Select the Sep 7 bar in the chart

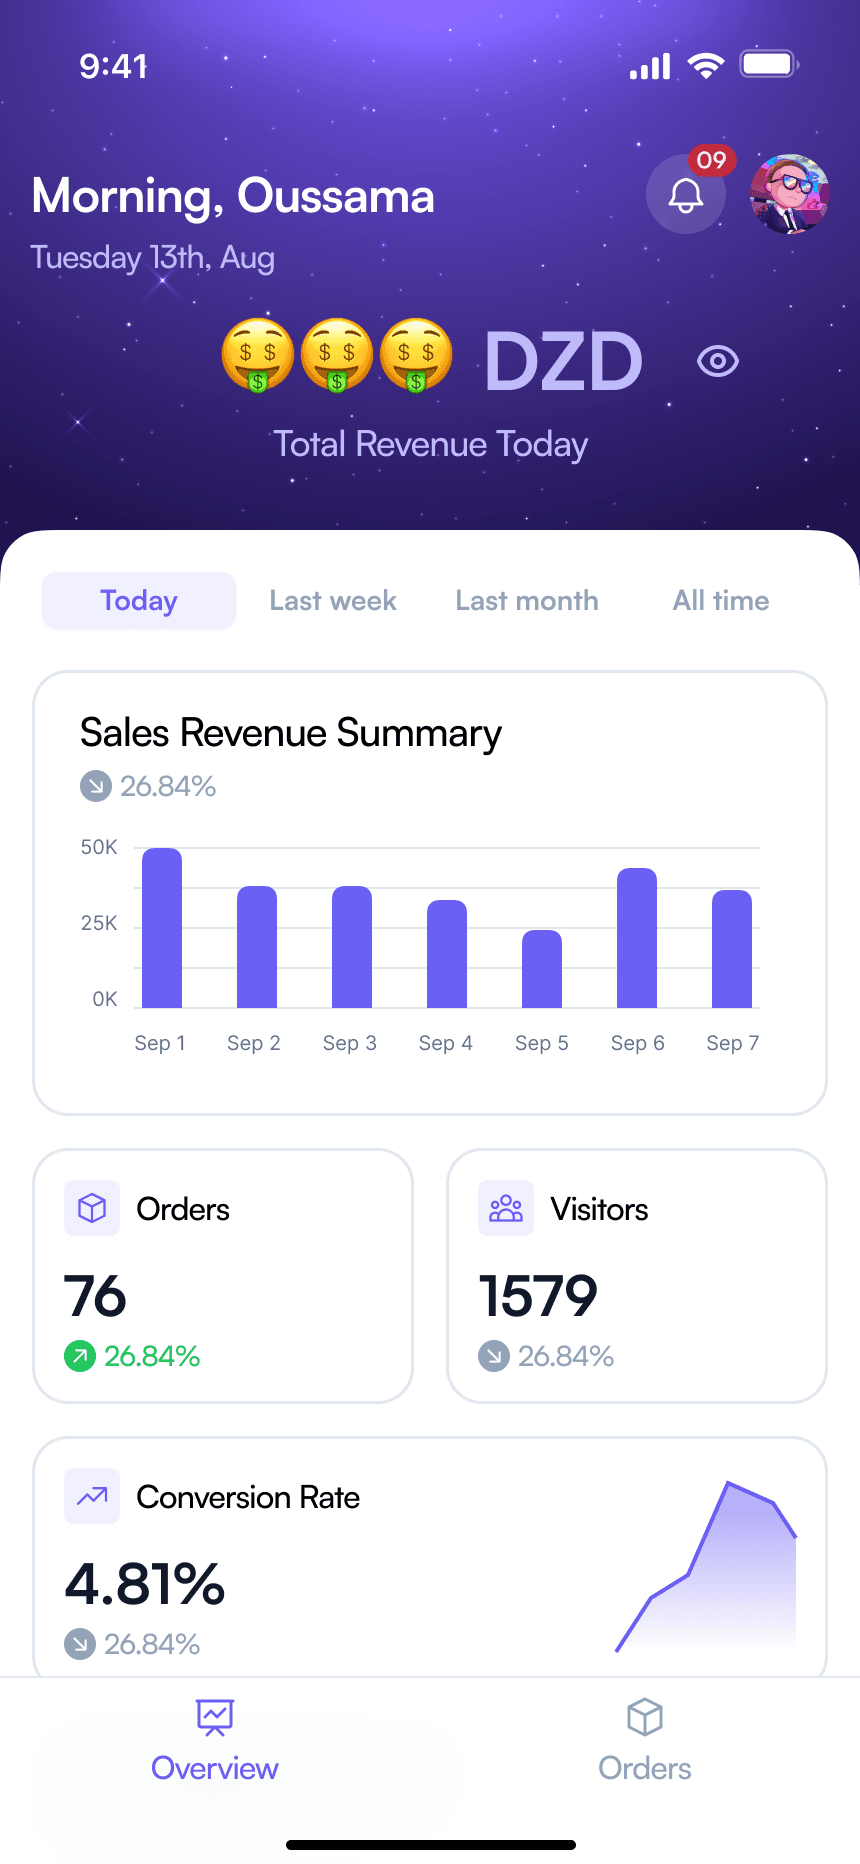pyautogui.click(x=732, y=949)
